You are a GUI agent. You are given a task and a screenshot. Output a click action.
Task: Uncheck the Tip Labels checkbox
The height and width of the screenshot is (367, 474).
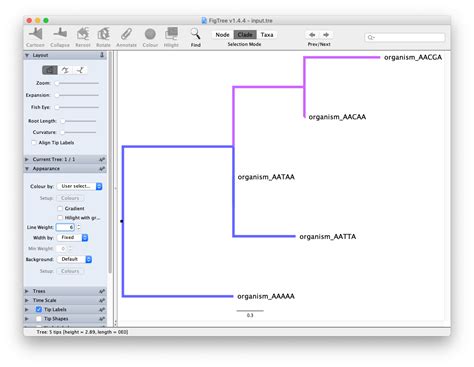tap(39, 310)
